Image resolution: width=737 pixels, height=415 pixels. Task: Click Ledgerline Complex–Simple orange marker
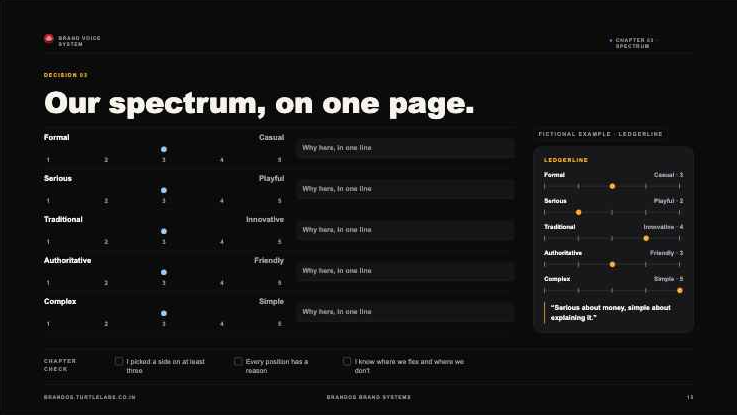tap(680, 290)
